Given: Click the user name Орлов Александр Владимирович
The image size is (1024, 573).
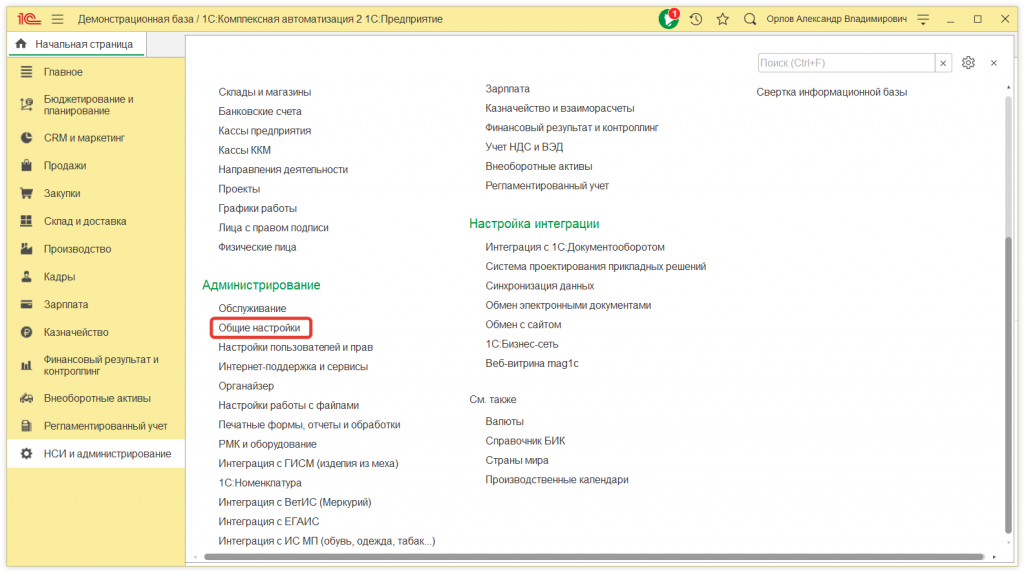Looking at the screenshot, I should [x=834, y=19].
